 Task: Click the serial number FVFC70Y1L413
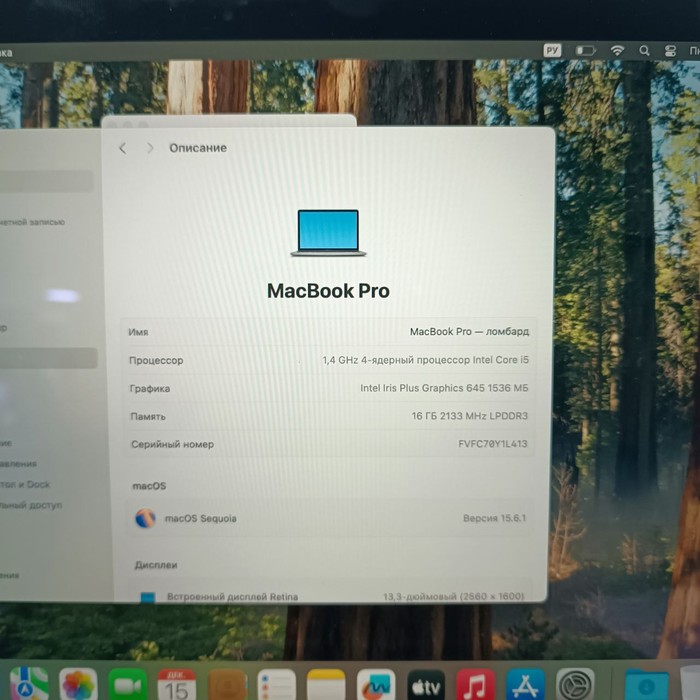[492, 444]
